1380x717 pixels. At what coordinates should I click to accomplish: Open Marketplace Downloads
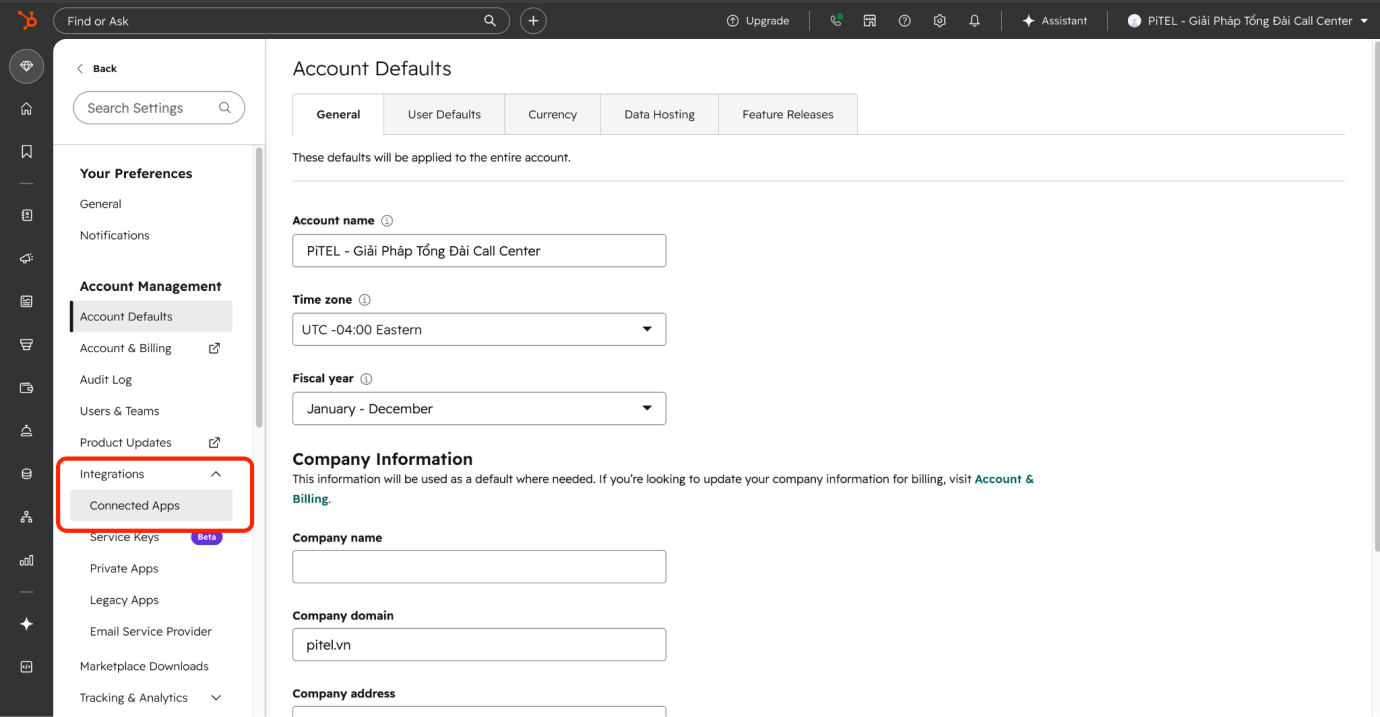pos(144,666)
